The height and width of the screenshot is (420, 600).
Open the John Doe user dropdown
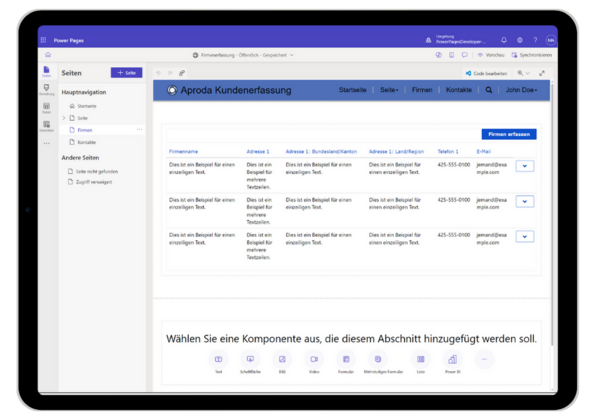tap(521, 90)
